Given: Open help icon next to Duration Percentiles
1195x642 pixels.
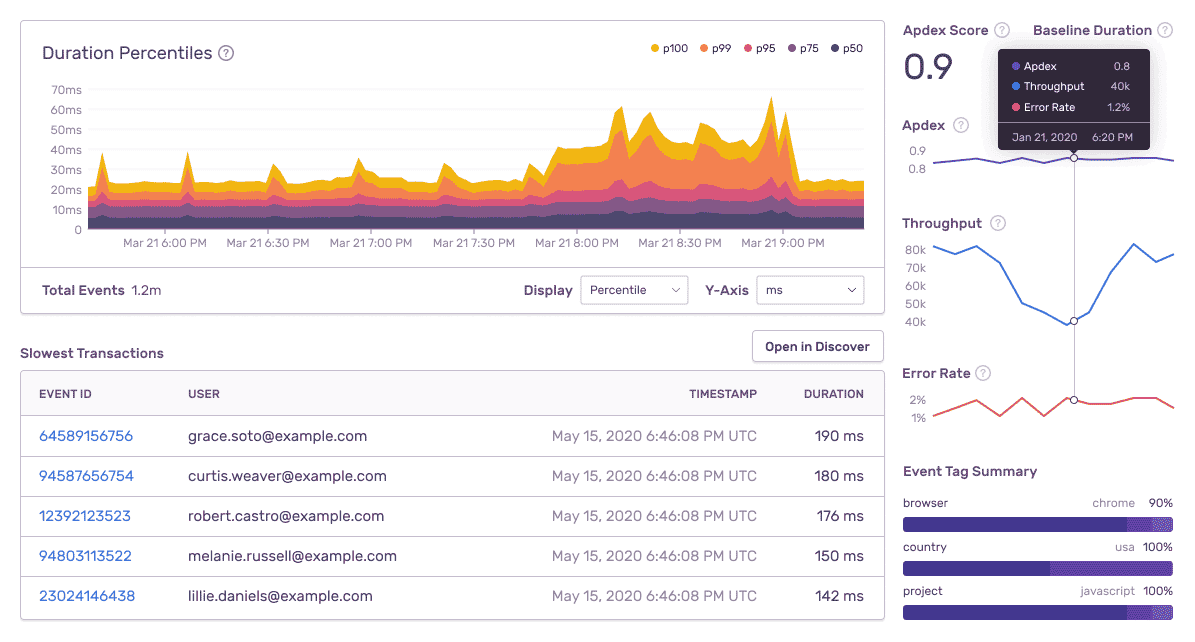Looking at the screenshot, I should 226,53.
